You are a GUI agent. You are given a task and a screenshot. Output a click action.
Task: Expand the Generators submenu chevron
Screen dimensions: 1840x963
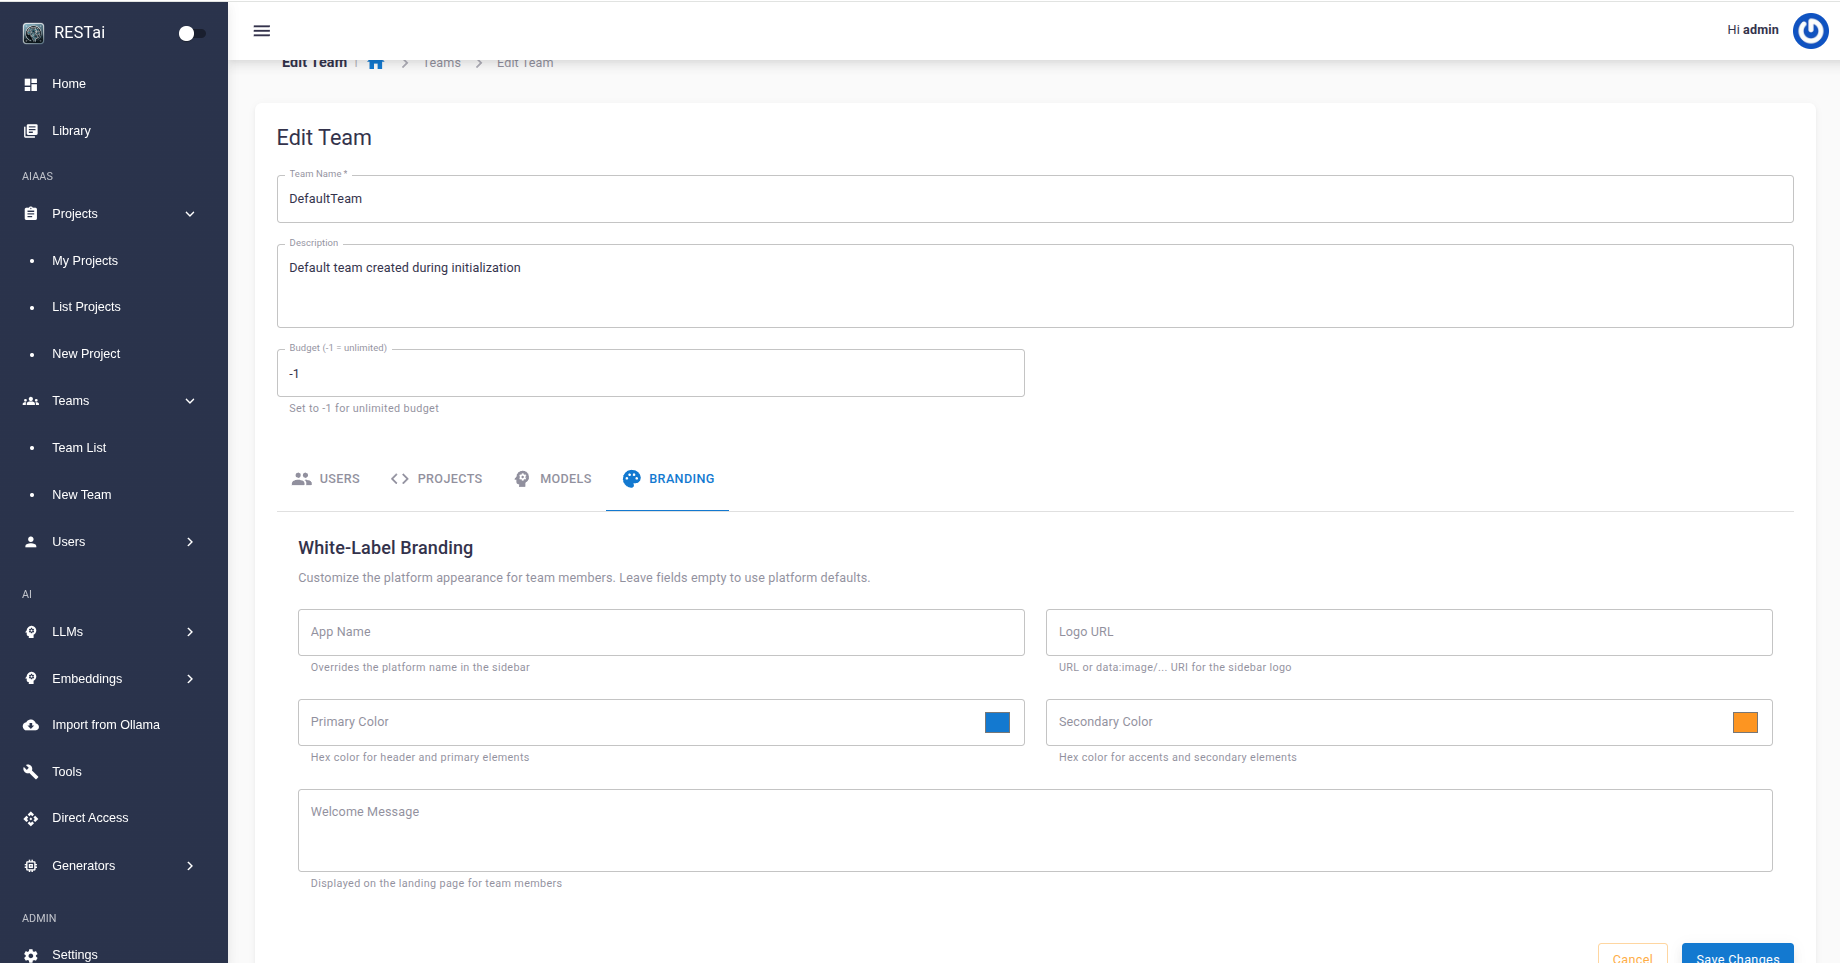click(x=190, y=866)
